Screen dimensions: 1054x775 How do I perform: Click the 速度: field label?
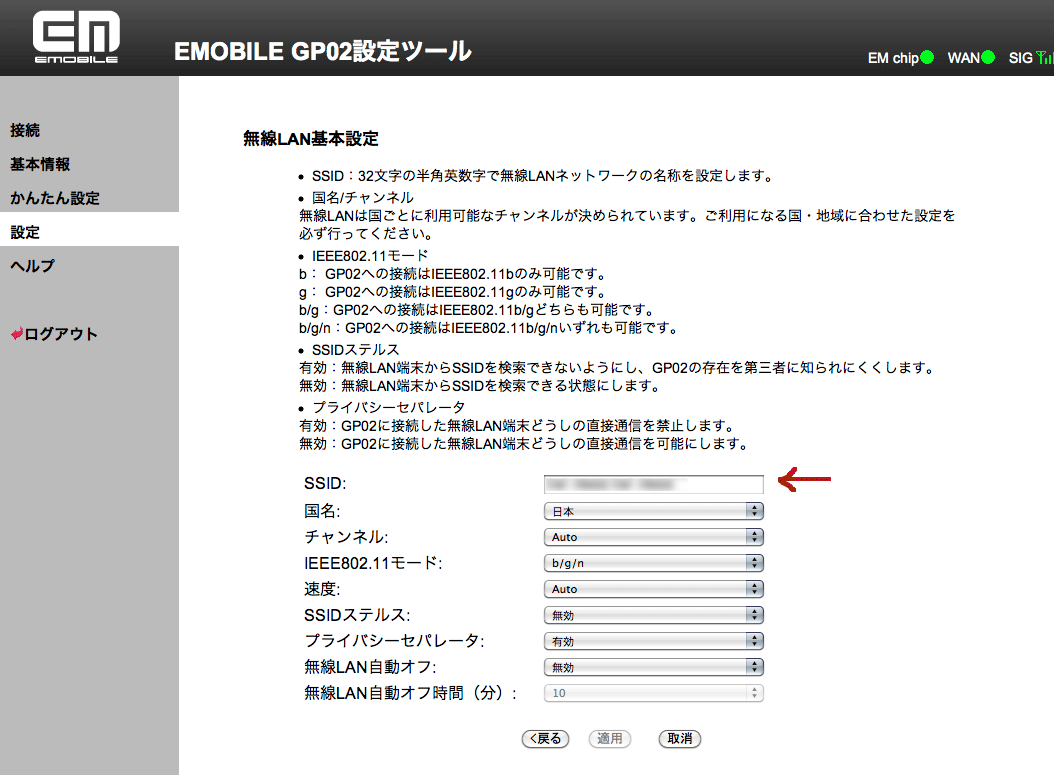(x=322, y=589)
